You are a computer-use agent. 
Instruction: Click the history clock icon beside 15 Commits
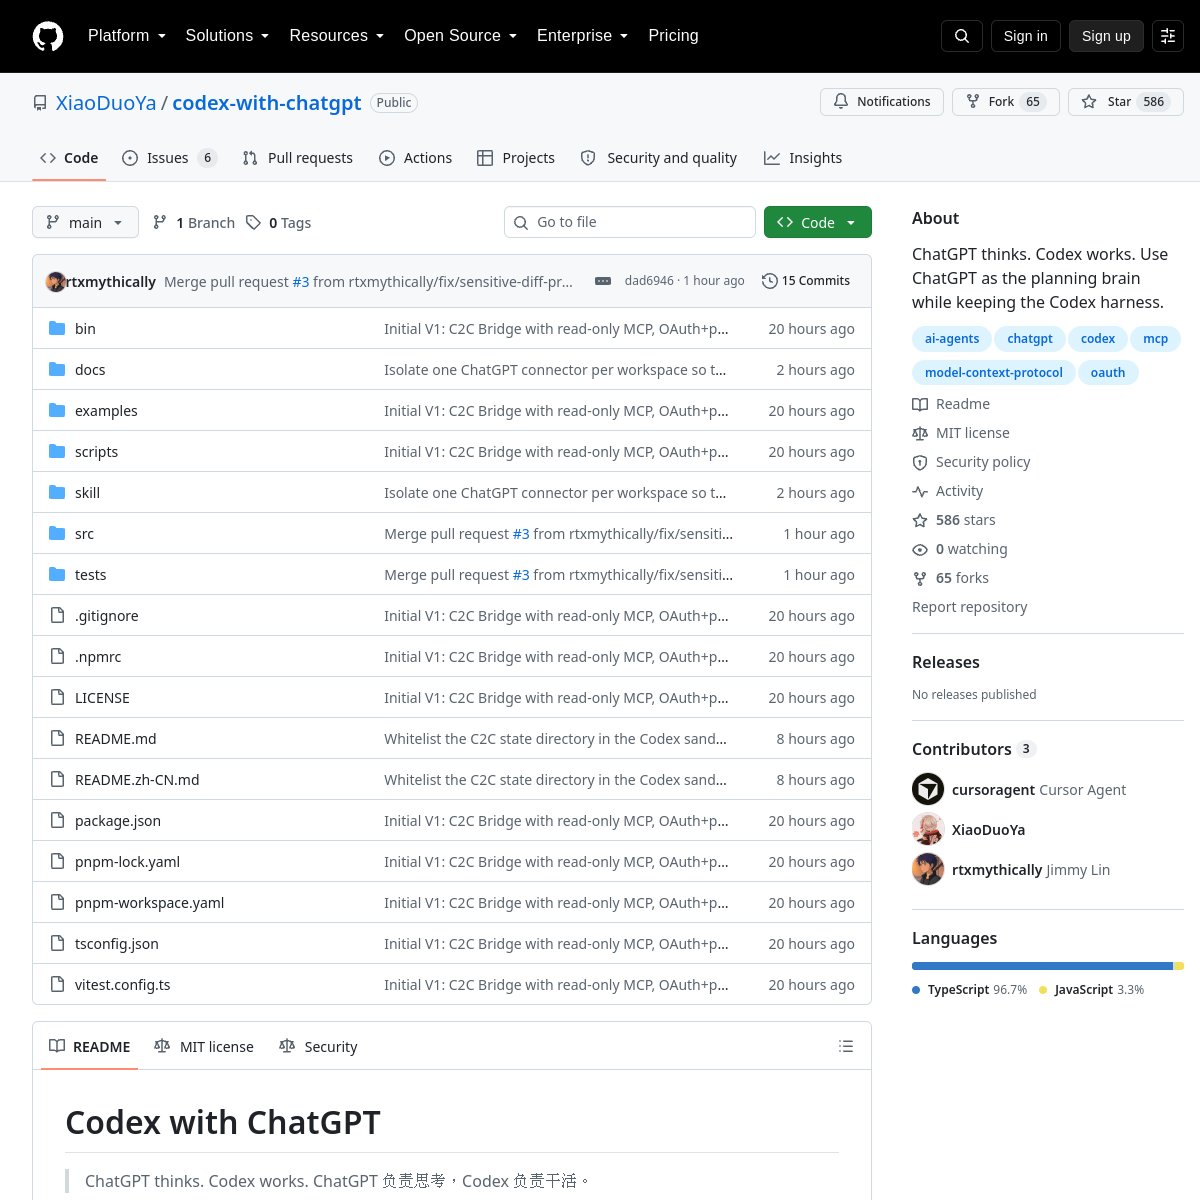point(770,281)
